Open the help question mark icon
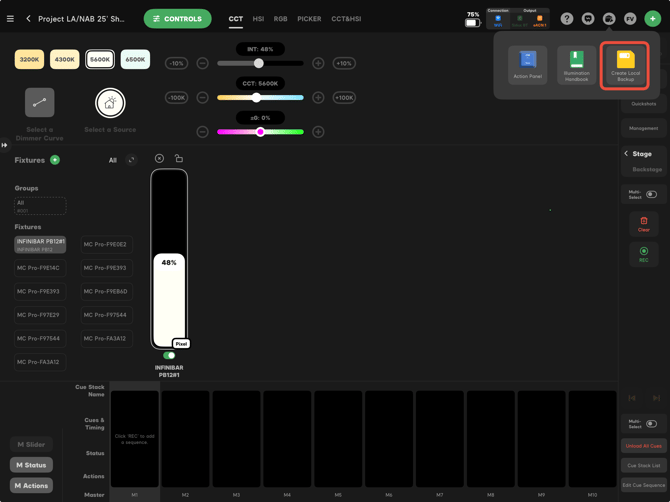The height and width of the screenshot is (502, 670). (567, 19)
